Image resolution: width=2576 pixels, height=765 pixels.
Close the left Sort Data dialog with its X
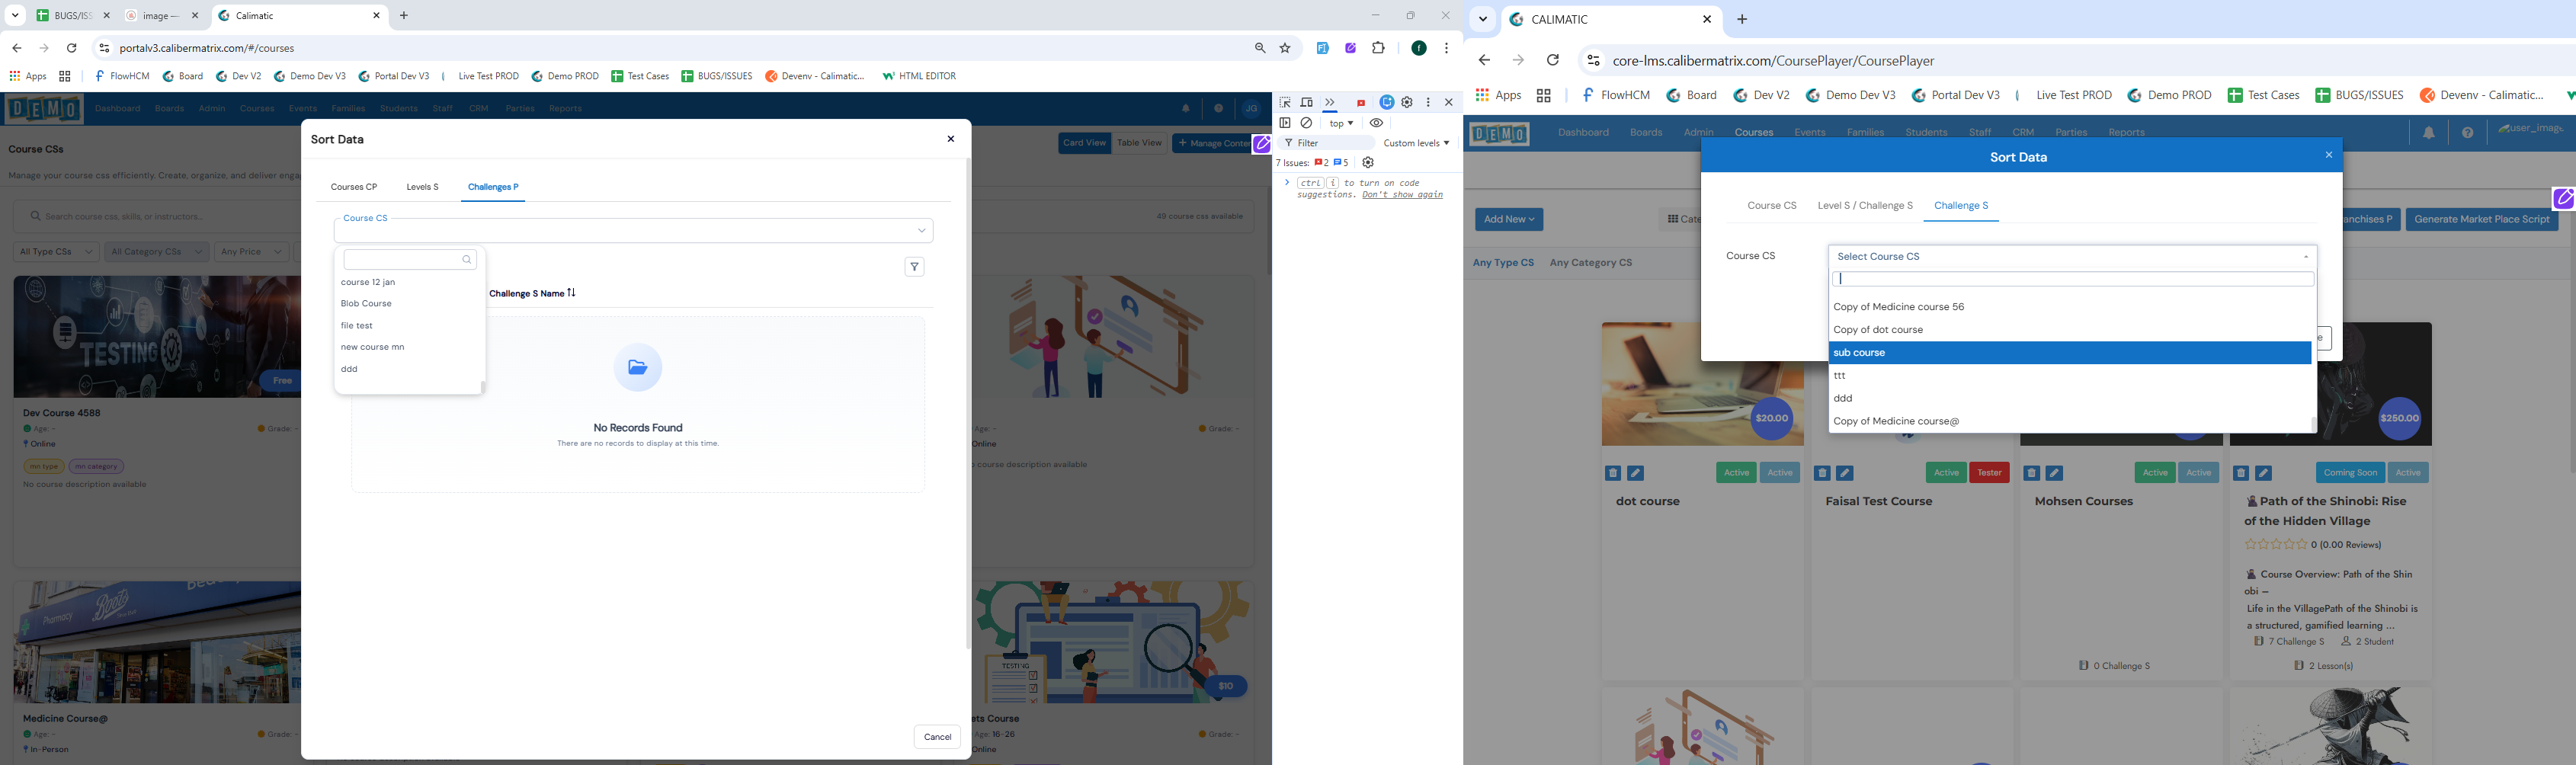coord(950,139)
